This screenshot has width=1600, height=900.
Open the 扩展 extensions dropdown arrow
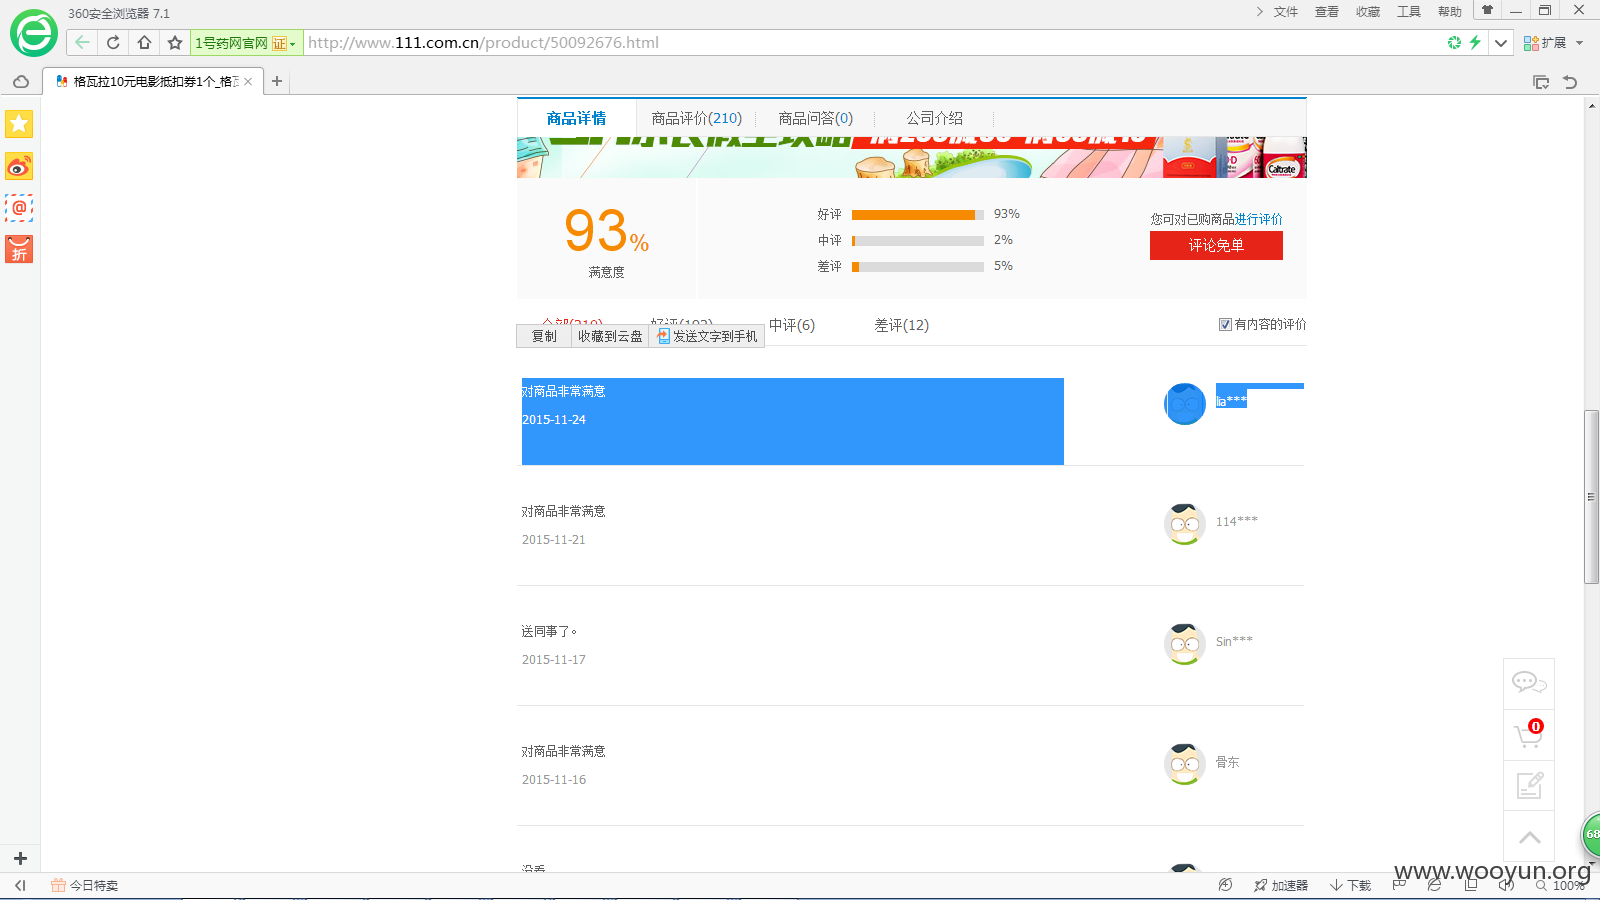click(x=1580, y=42)
